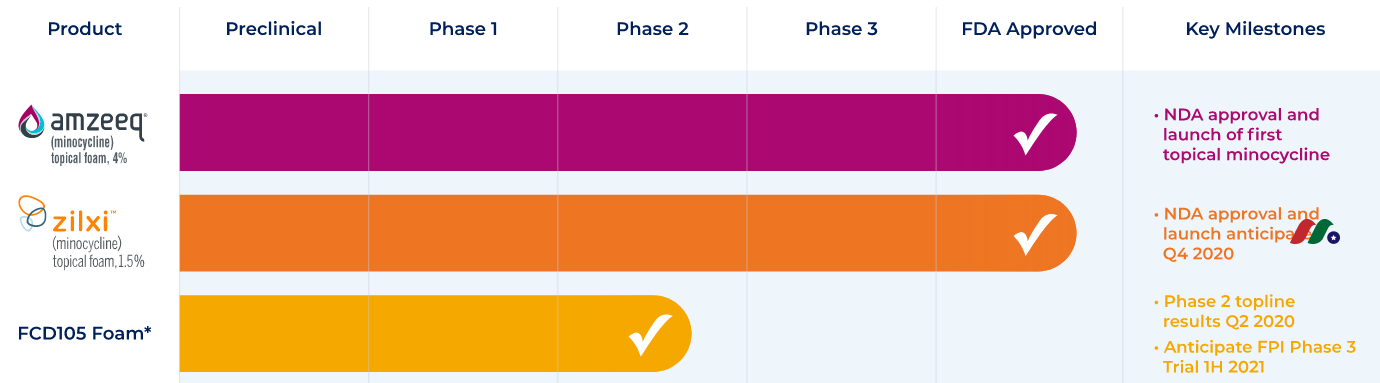
Task: Select the Phase 2 column header
Action: tap(652, 29)
